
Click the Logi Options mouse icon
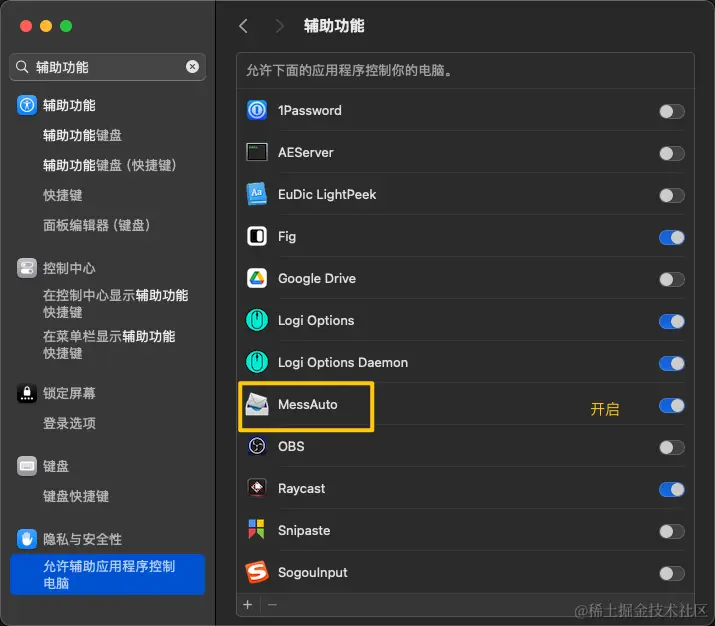[x=257, y=320]
